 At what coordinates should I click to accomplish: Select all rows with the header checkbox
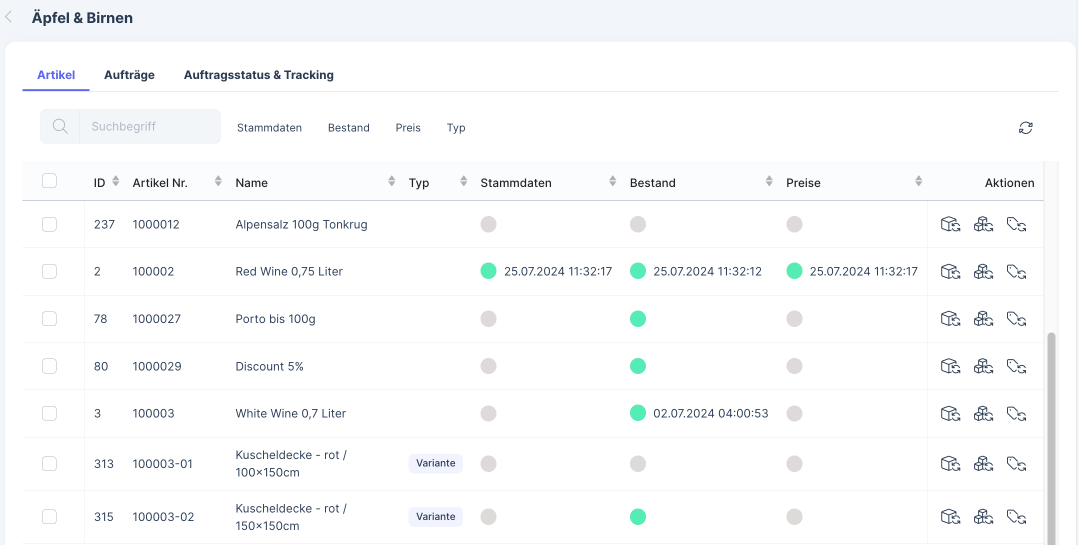pyautogui.click(x=50, y=182)
